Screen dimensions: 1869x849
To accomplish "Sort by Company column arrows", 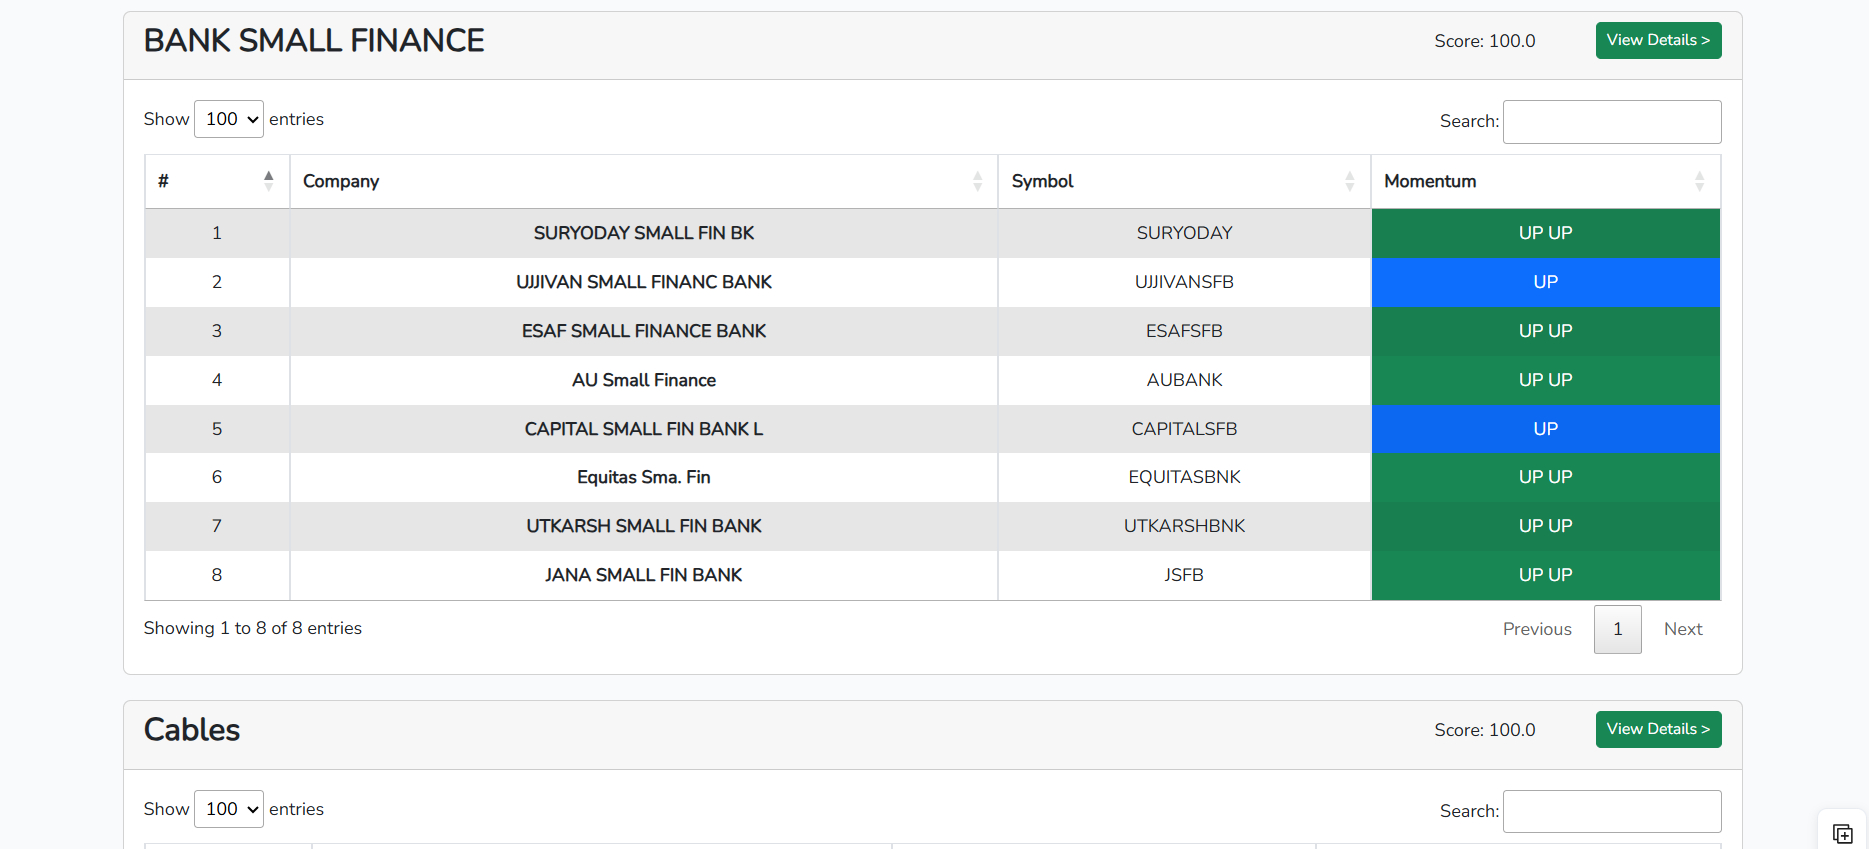I will point(977,181).
